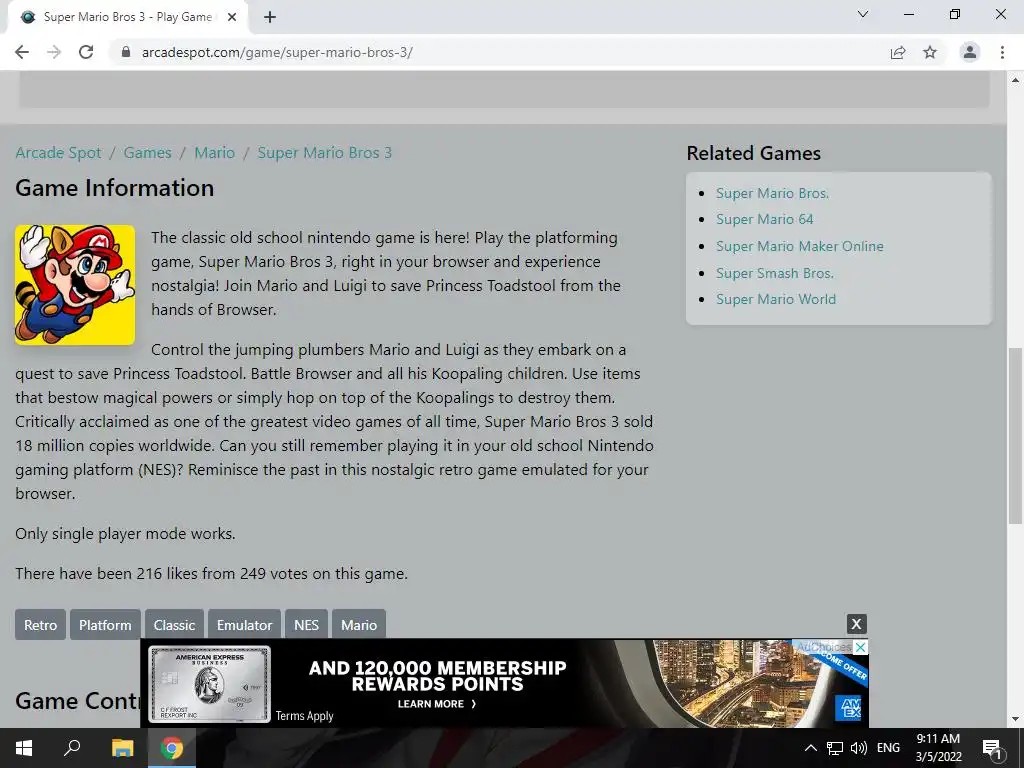The image size is (1024, 768).
Task: Close the bottom banner ad with X
Action: point(856,624)
